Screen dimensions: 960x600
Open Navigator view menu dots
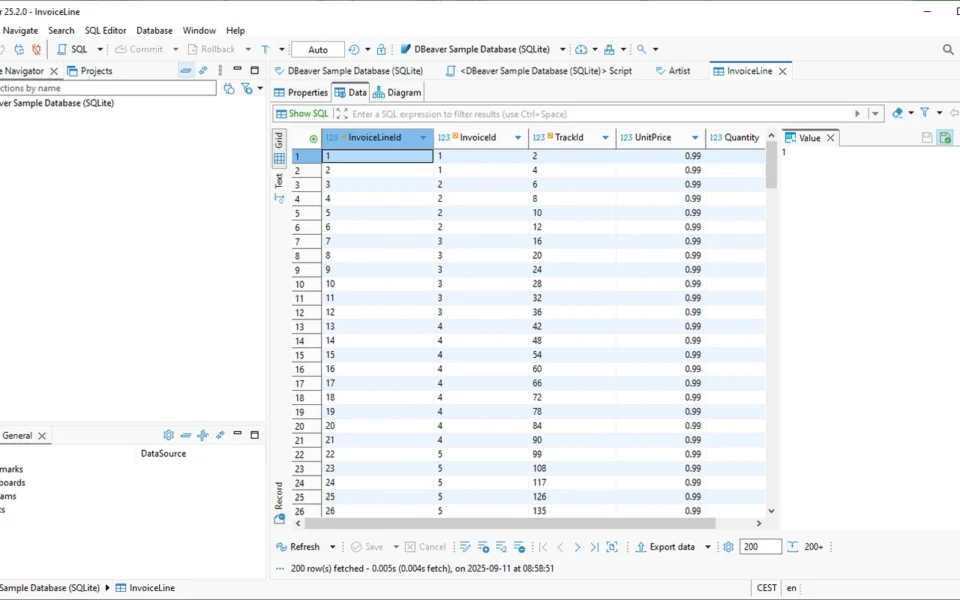[220, 70]
